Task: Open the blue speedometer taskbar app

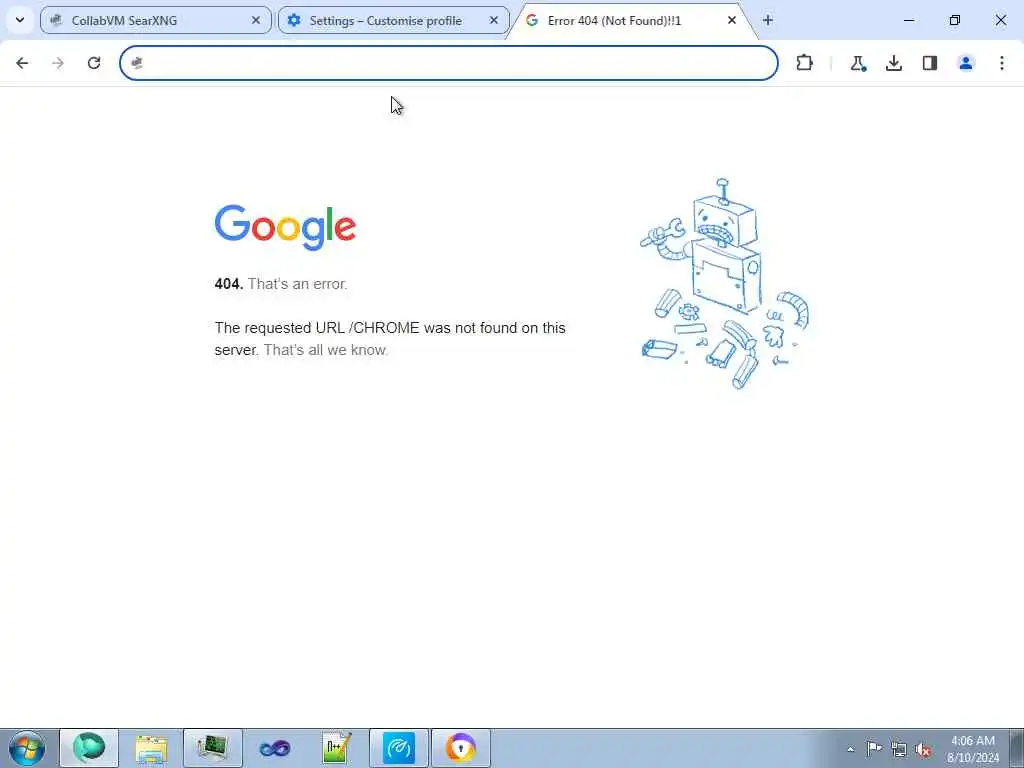Action: coord(399,748)
